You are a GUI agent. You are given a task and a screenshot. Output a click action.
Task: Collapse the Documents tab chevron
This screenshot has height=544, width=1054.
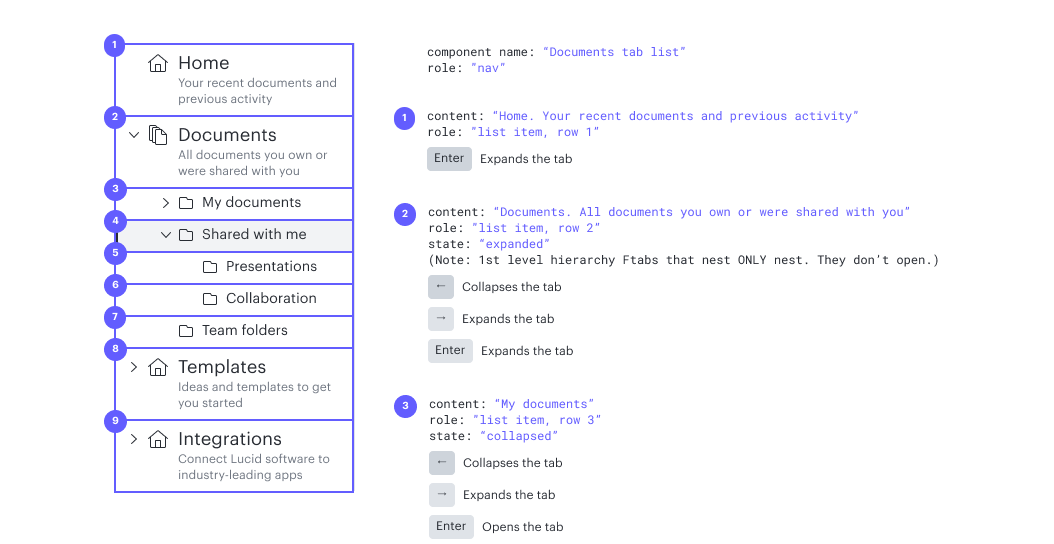click(134, 135)
